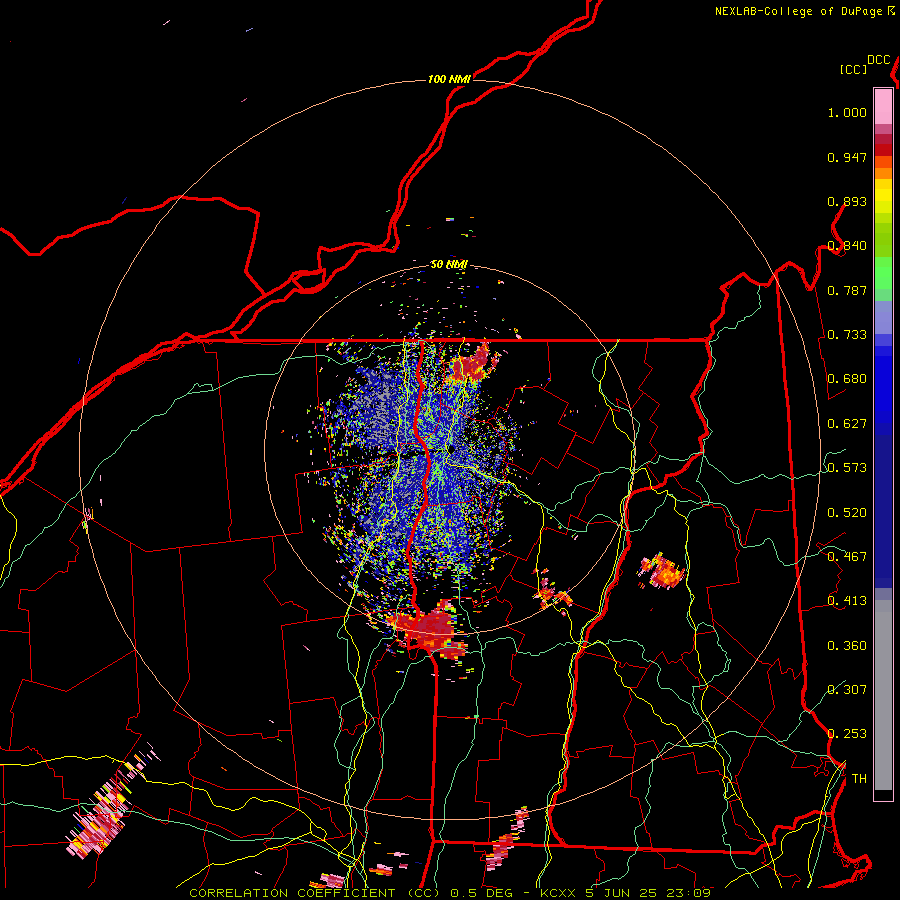Select the 0.733 scale value
The height and width of the screenshot is (900, 900).
[x=847, y=335]
